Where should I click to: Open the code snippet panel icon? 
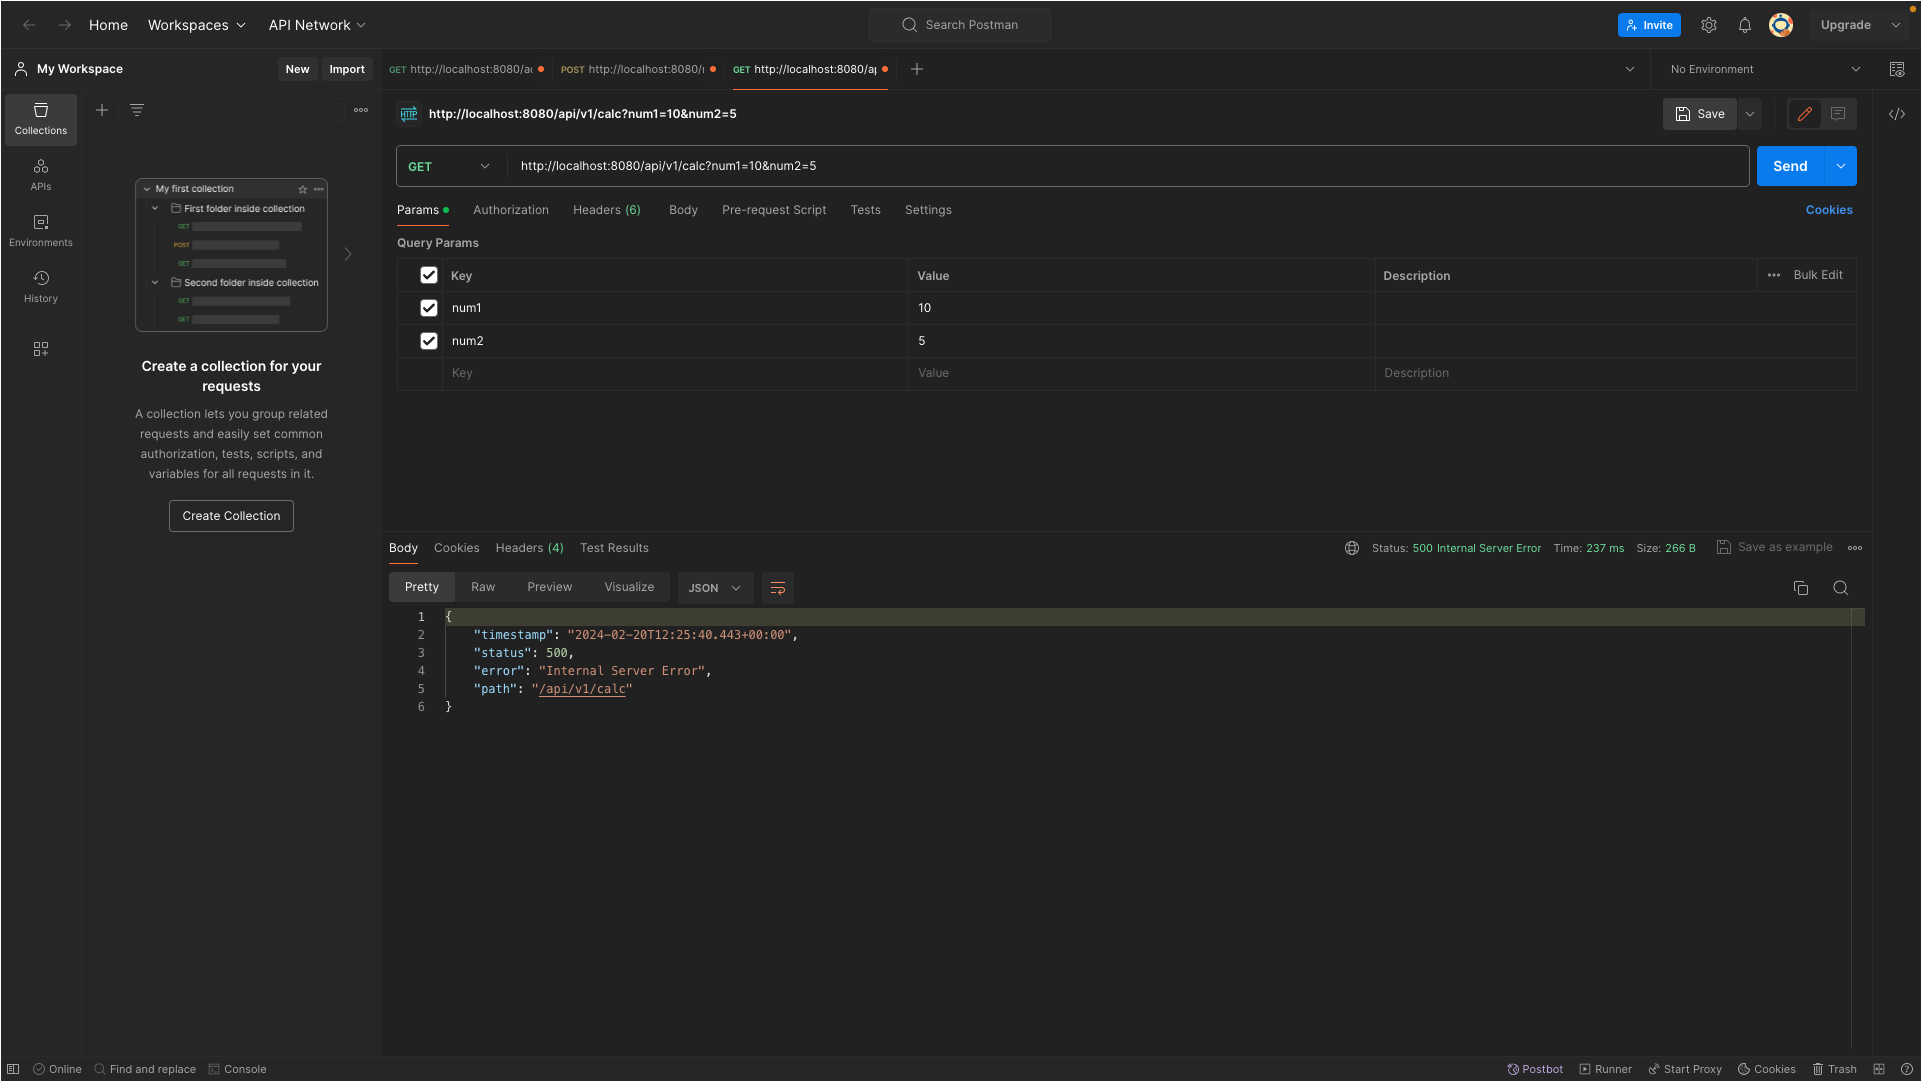[x=1897, y=114]
